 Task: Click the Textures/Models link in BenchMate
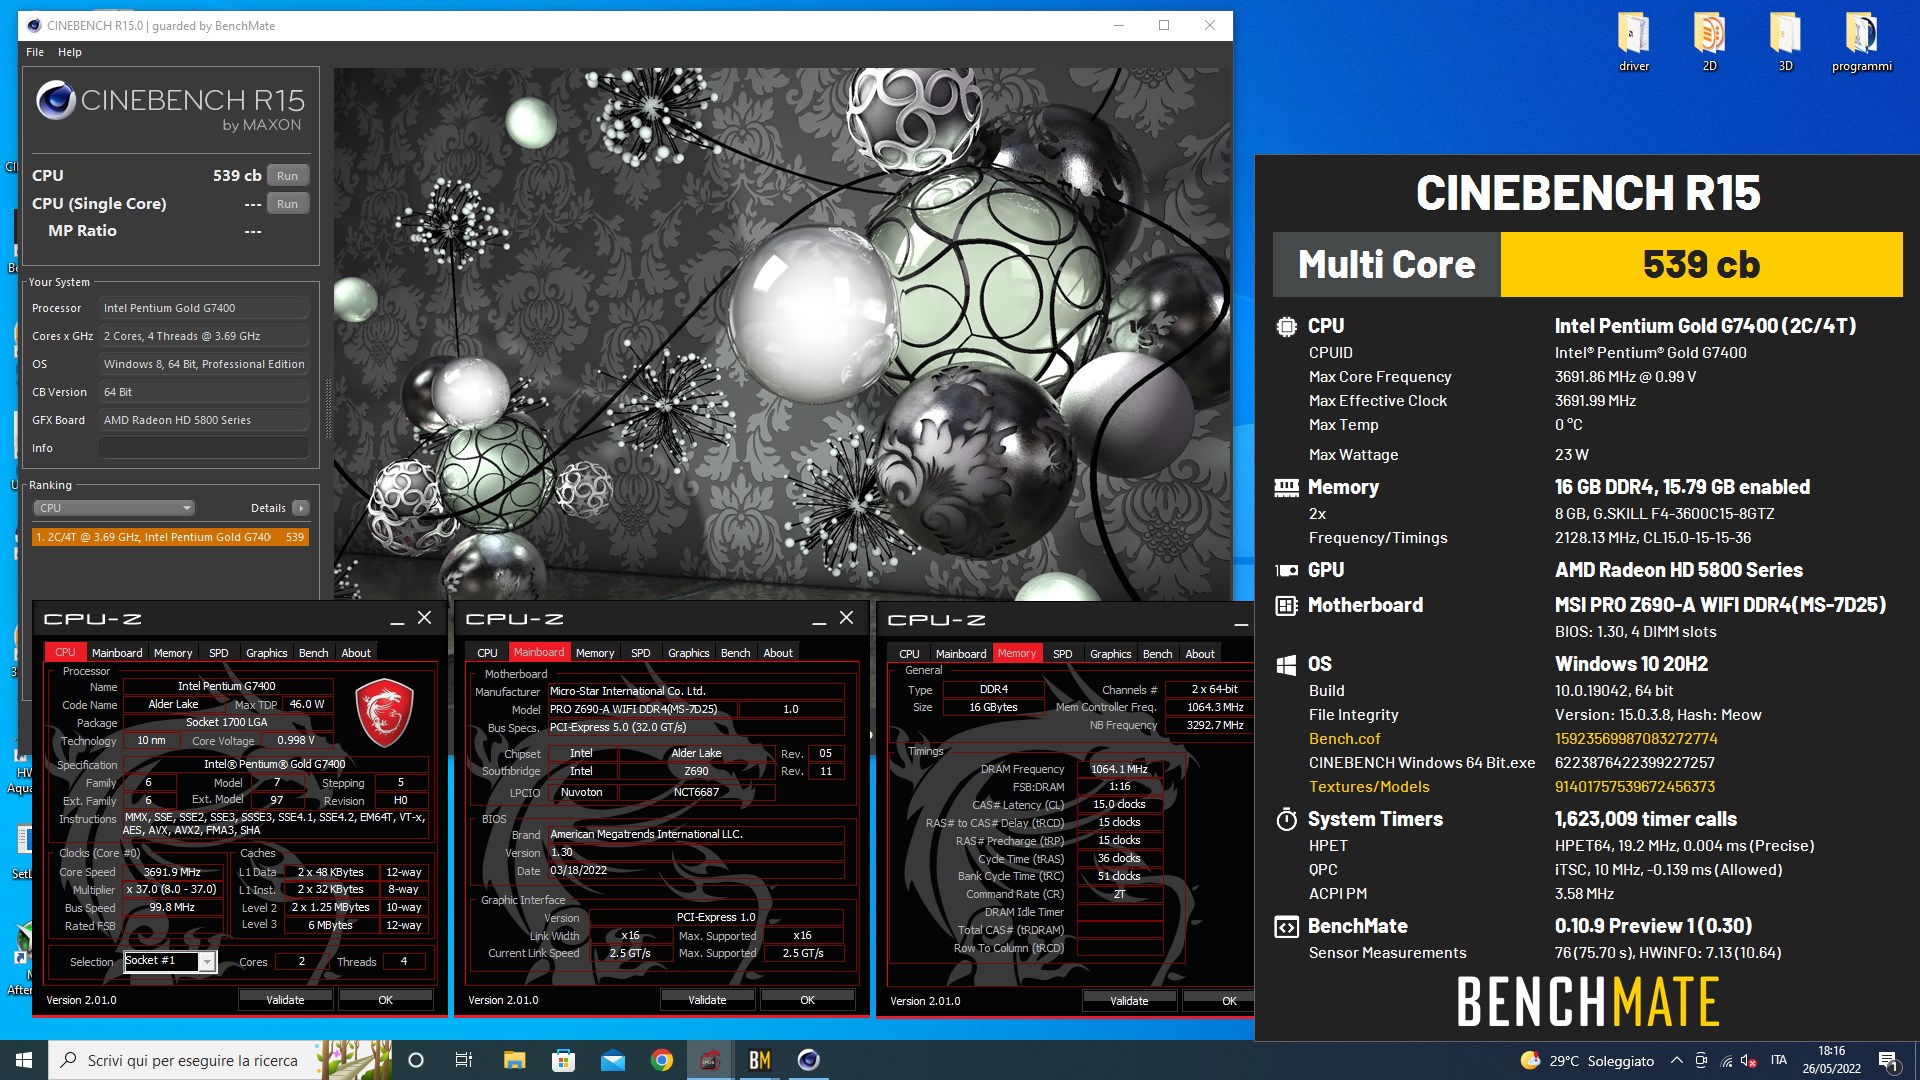1369,787
